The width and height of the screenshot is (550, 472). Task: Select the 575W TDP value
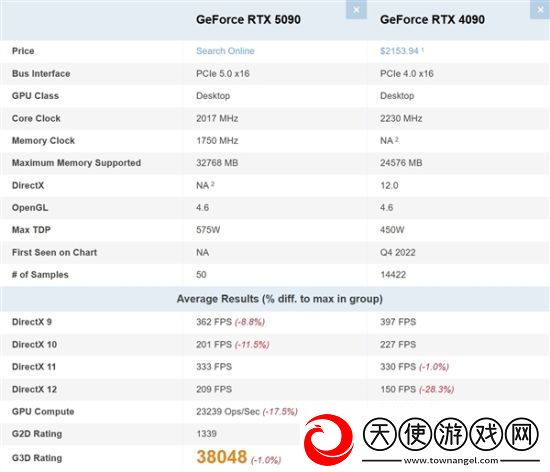[x=208, y=230]
